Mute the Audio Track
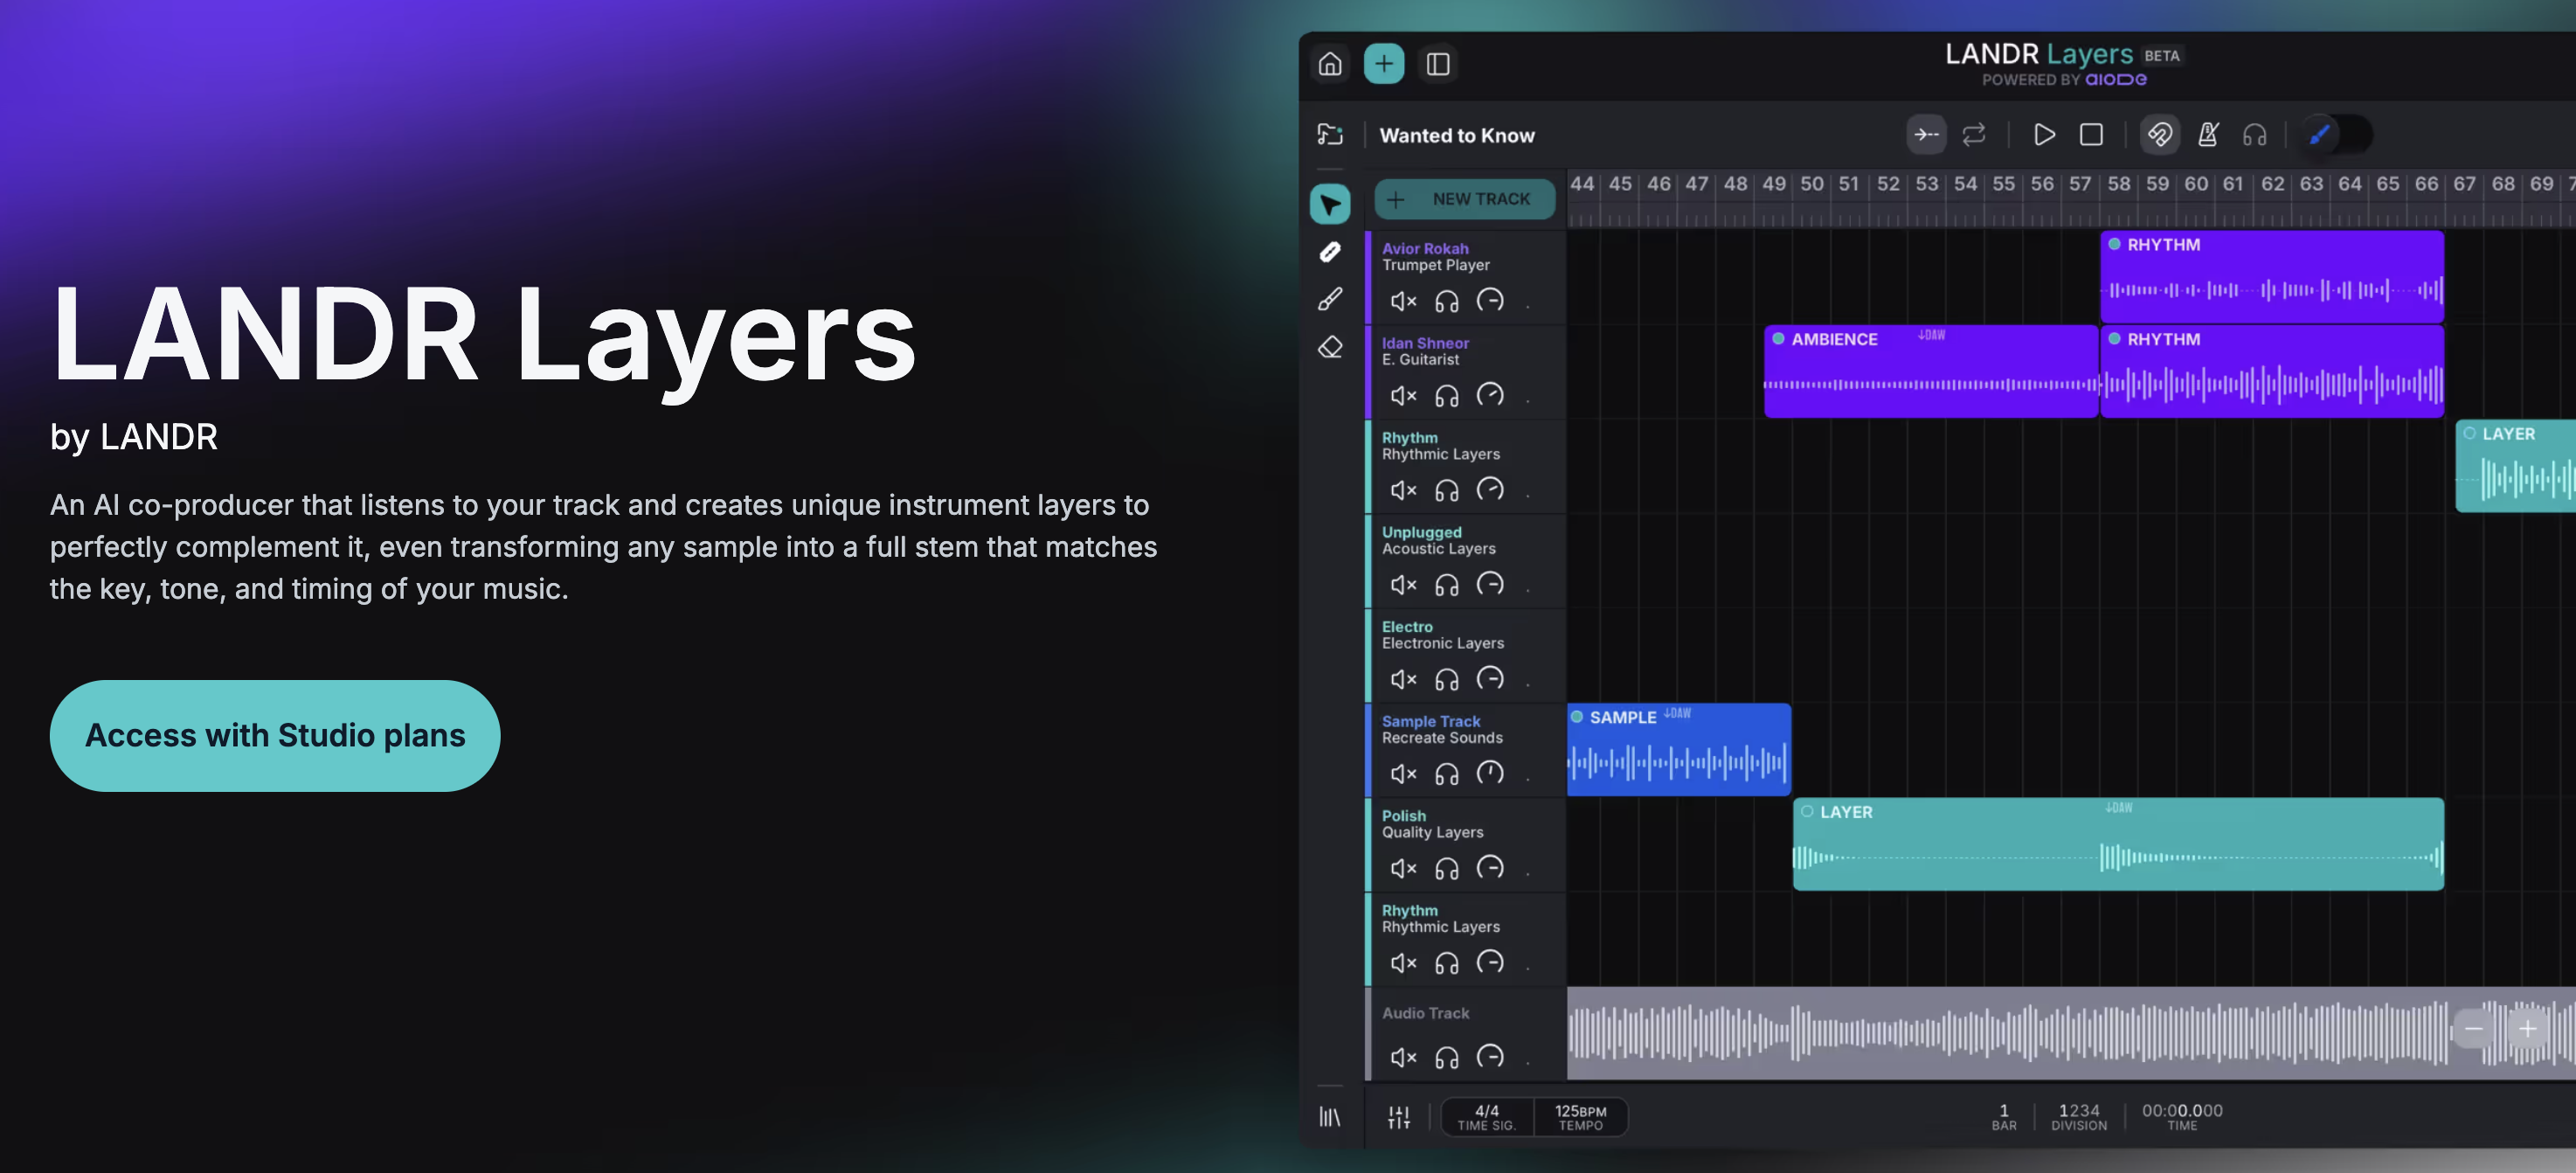 click(1403, 1058)
